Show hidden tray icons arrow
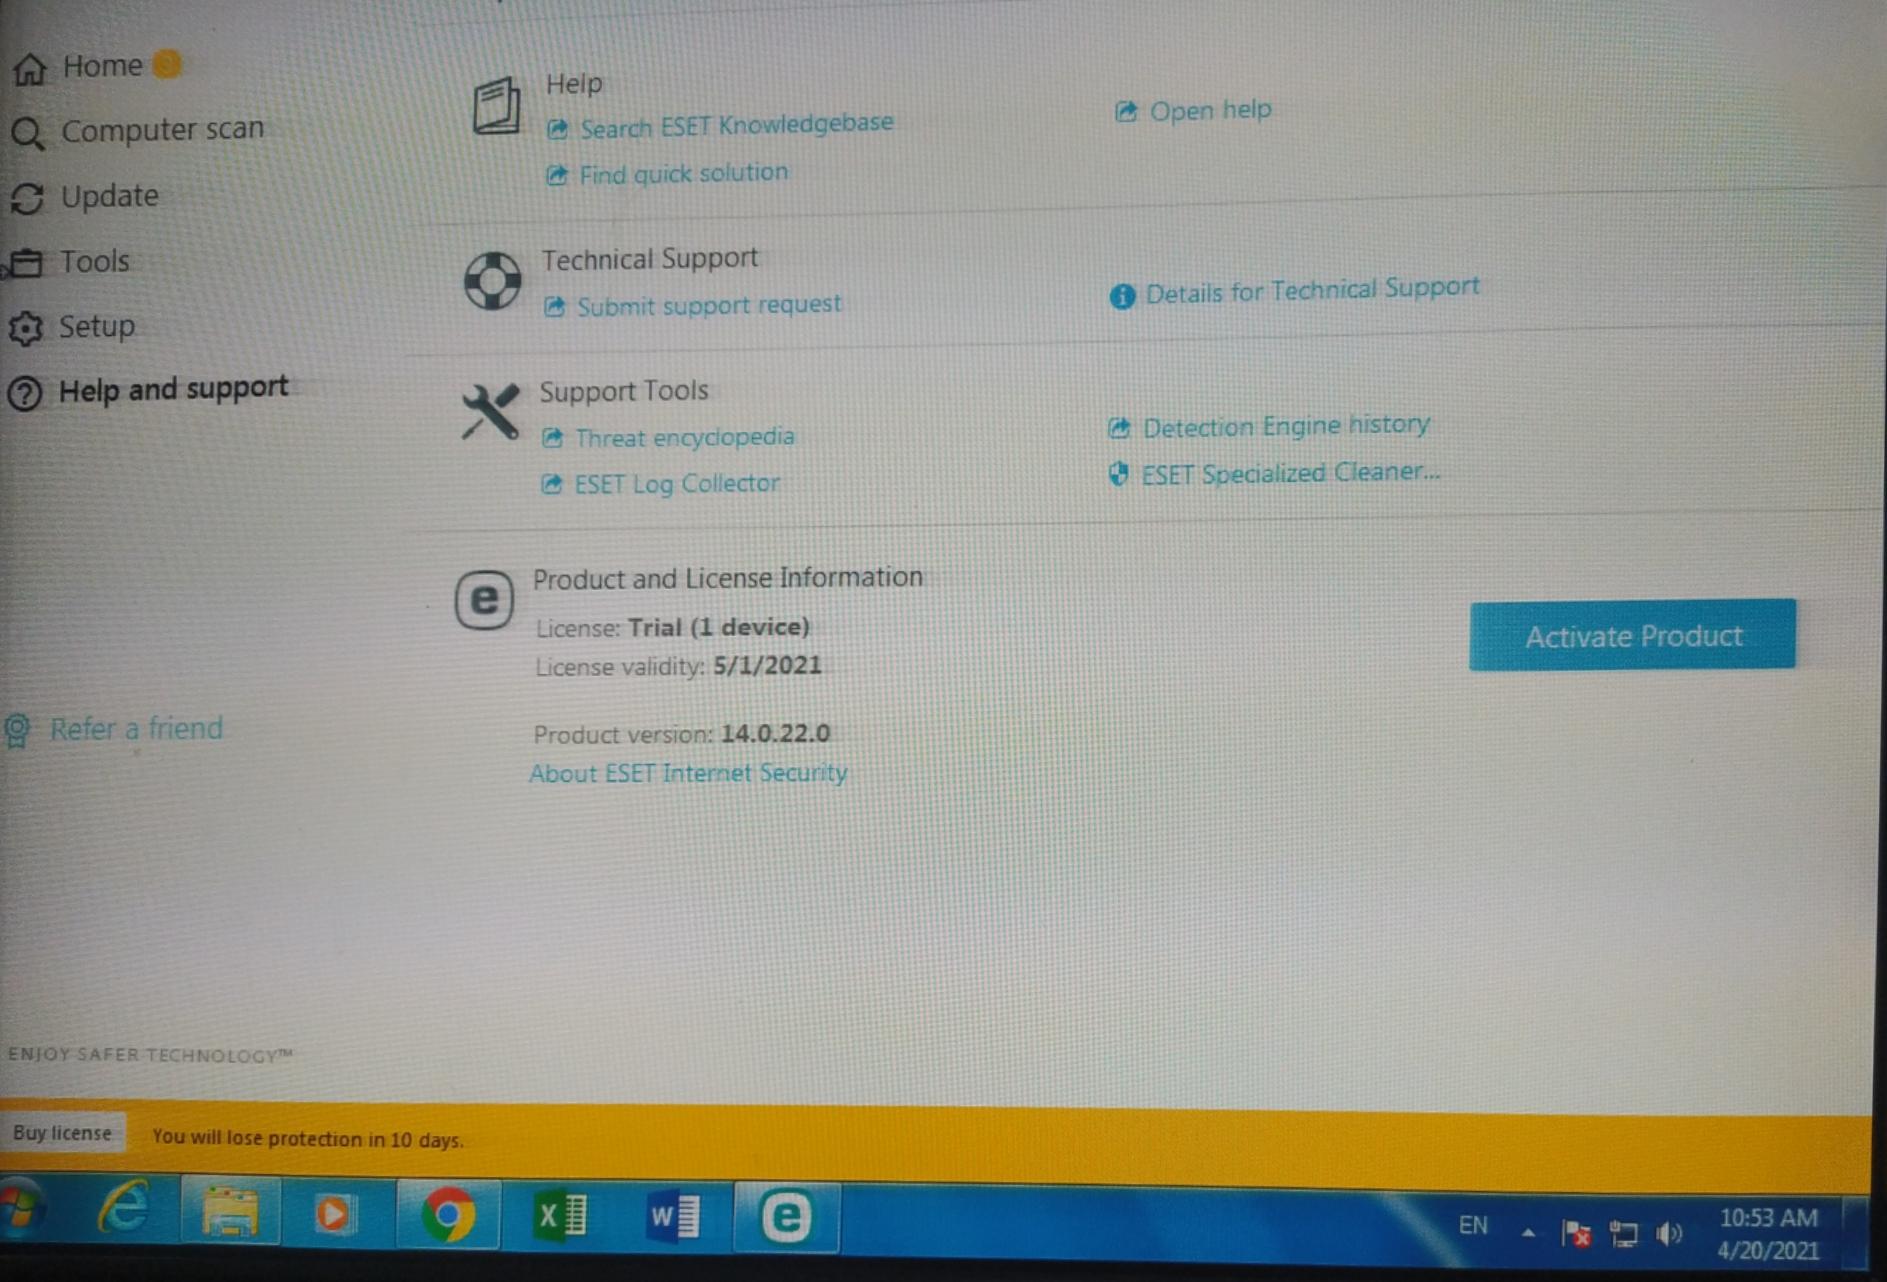 [x=1528, y=1233]
